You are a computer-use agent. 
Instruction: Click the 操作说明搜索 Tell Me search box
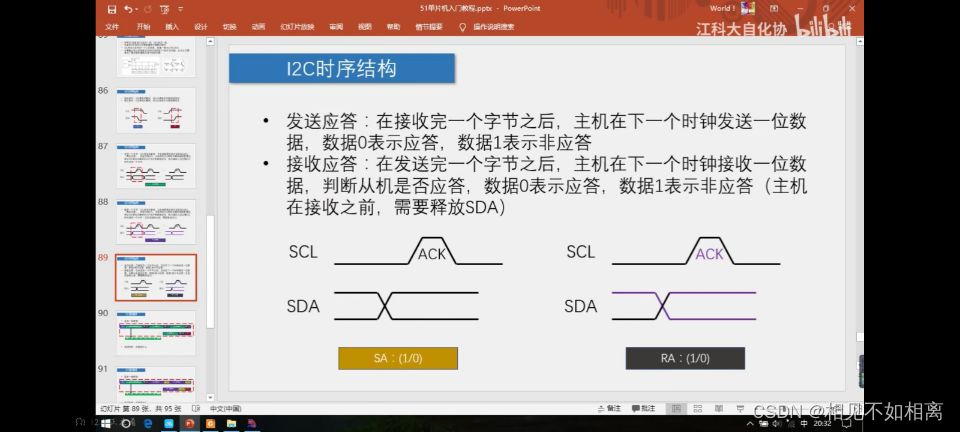[x=493, y=27]
